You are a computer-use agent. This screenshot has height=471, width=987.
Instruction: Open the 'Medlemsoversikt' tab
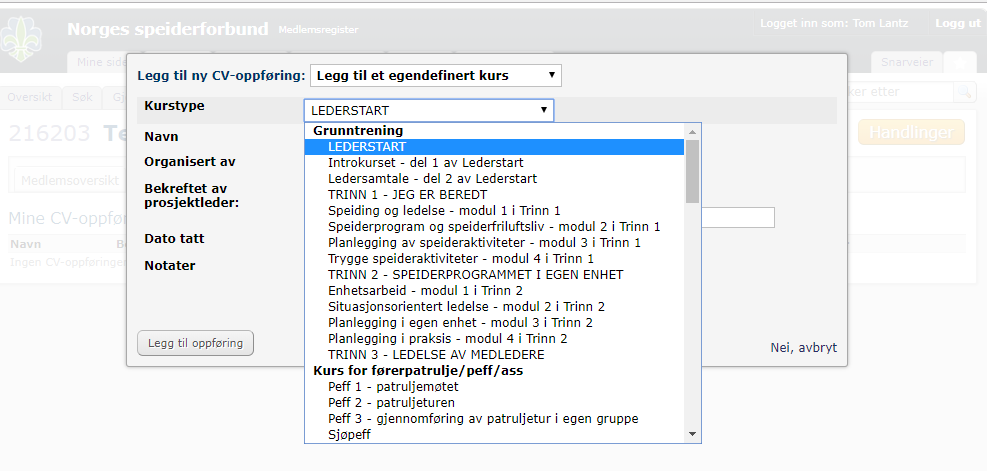point(70,180)
